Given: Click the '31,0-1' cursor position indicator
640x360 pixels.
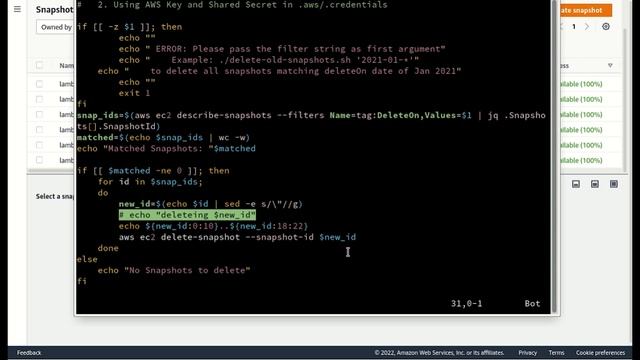Looking at the screenshot, I should click(x=467, y=304).
